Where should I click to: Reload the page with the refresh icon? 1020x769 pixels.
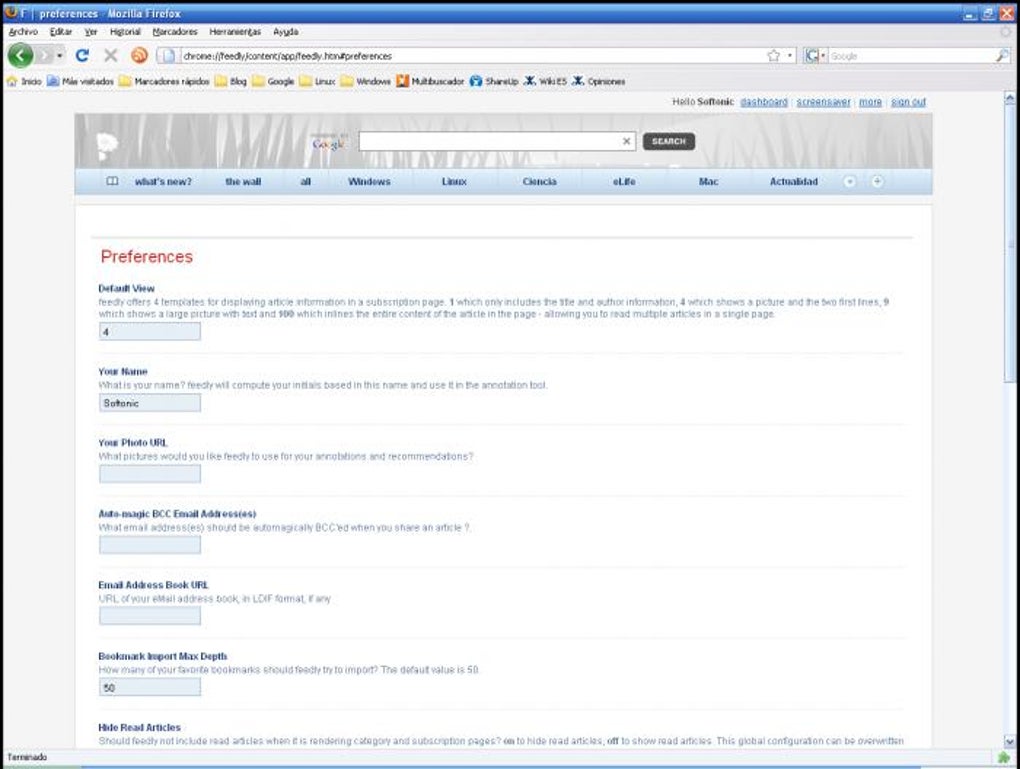(x=82, y=56)
